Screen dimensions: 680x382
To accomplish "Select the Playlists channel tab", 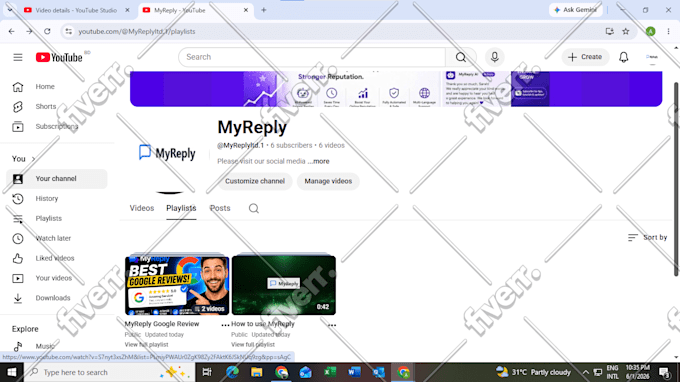I will [x=181, y=209].
